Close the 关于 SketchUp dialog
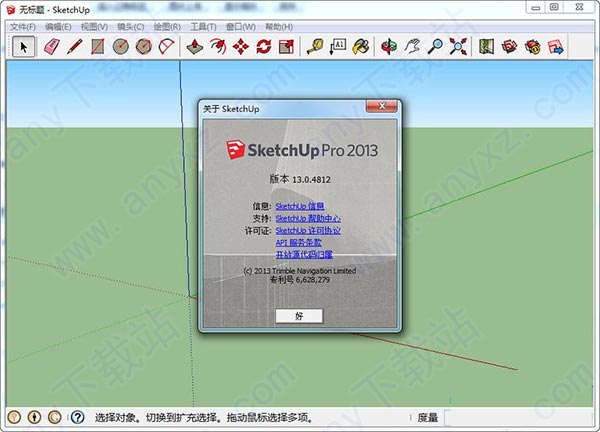This screenshot has width=600, height=432. pyautogui.click(x=381, y=106)
